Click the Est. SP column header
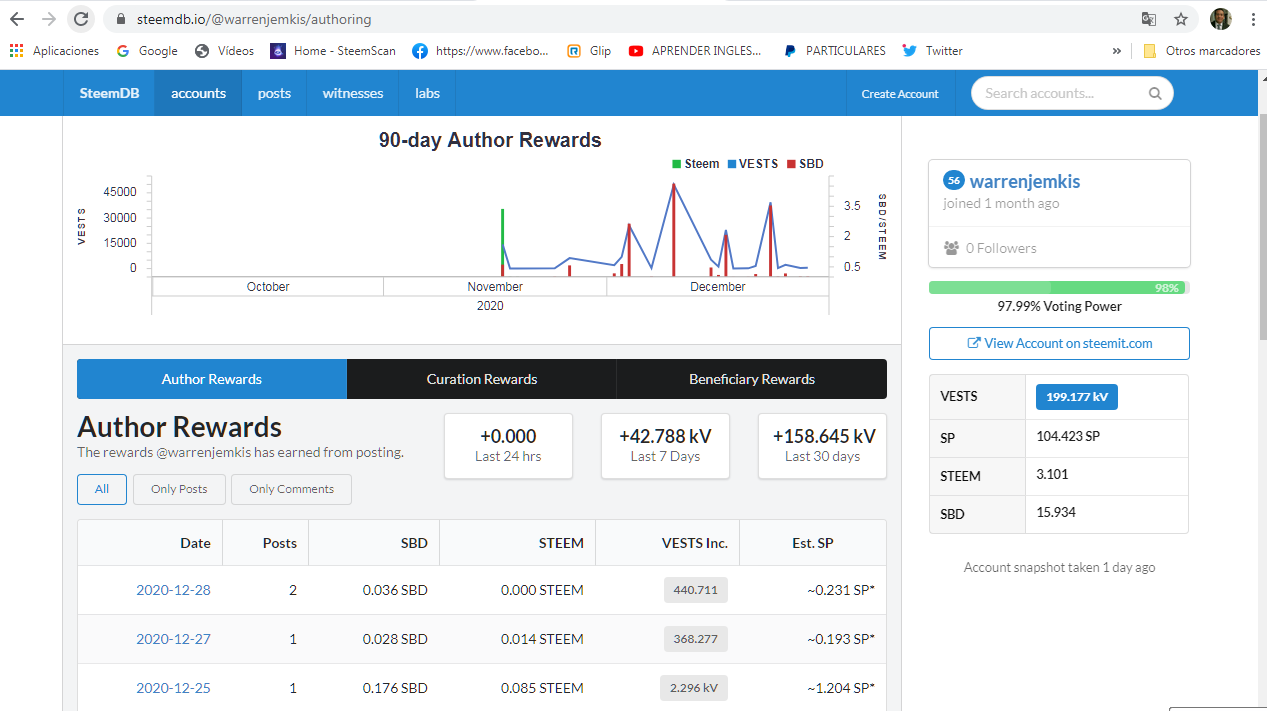 812,543
